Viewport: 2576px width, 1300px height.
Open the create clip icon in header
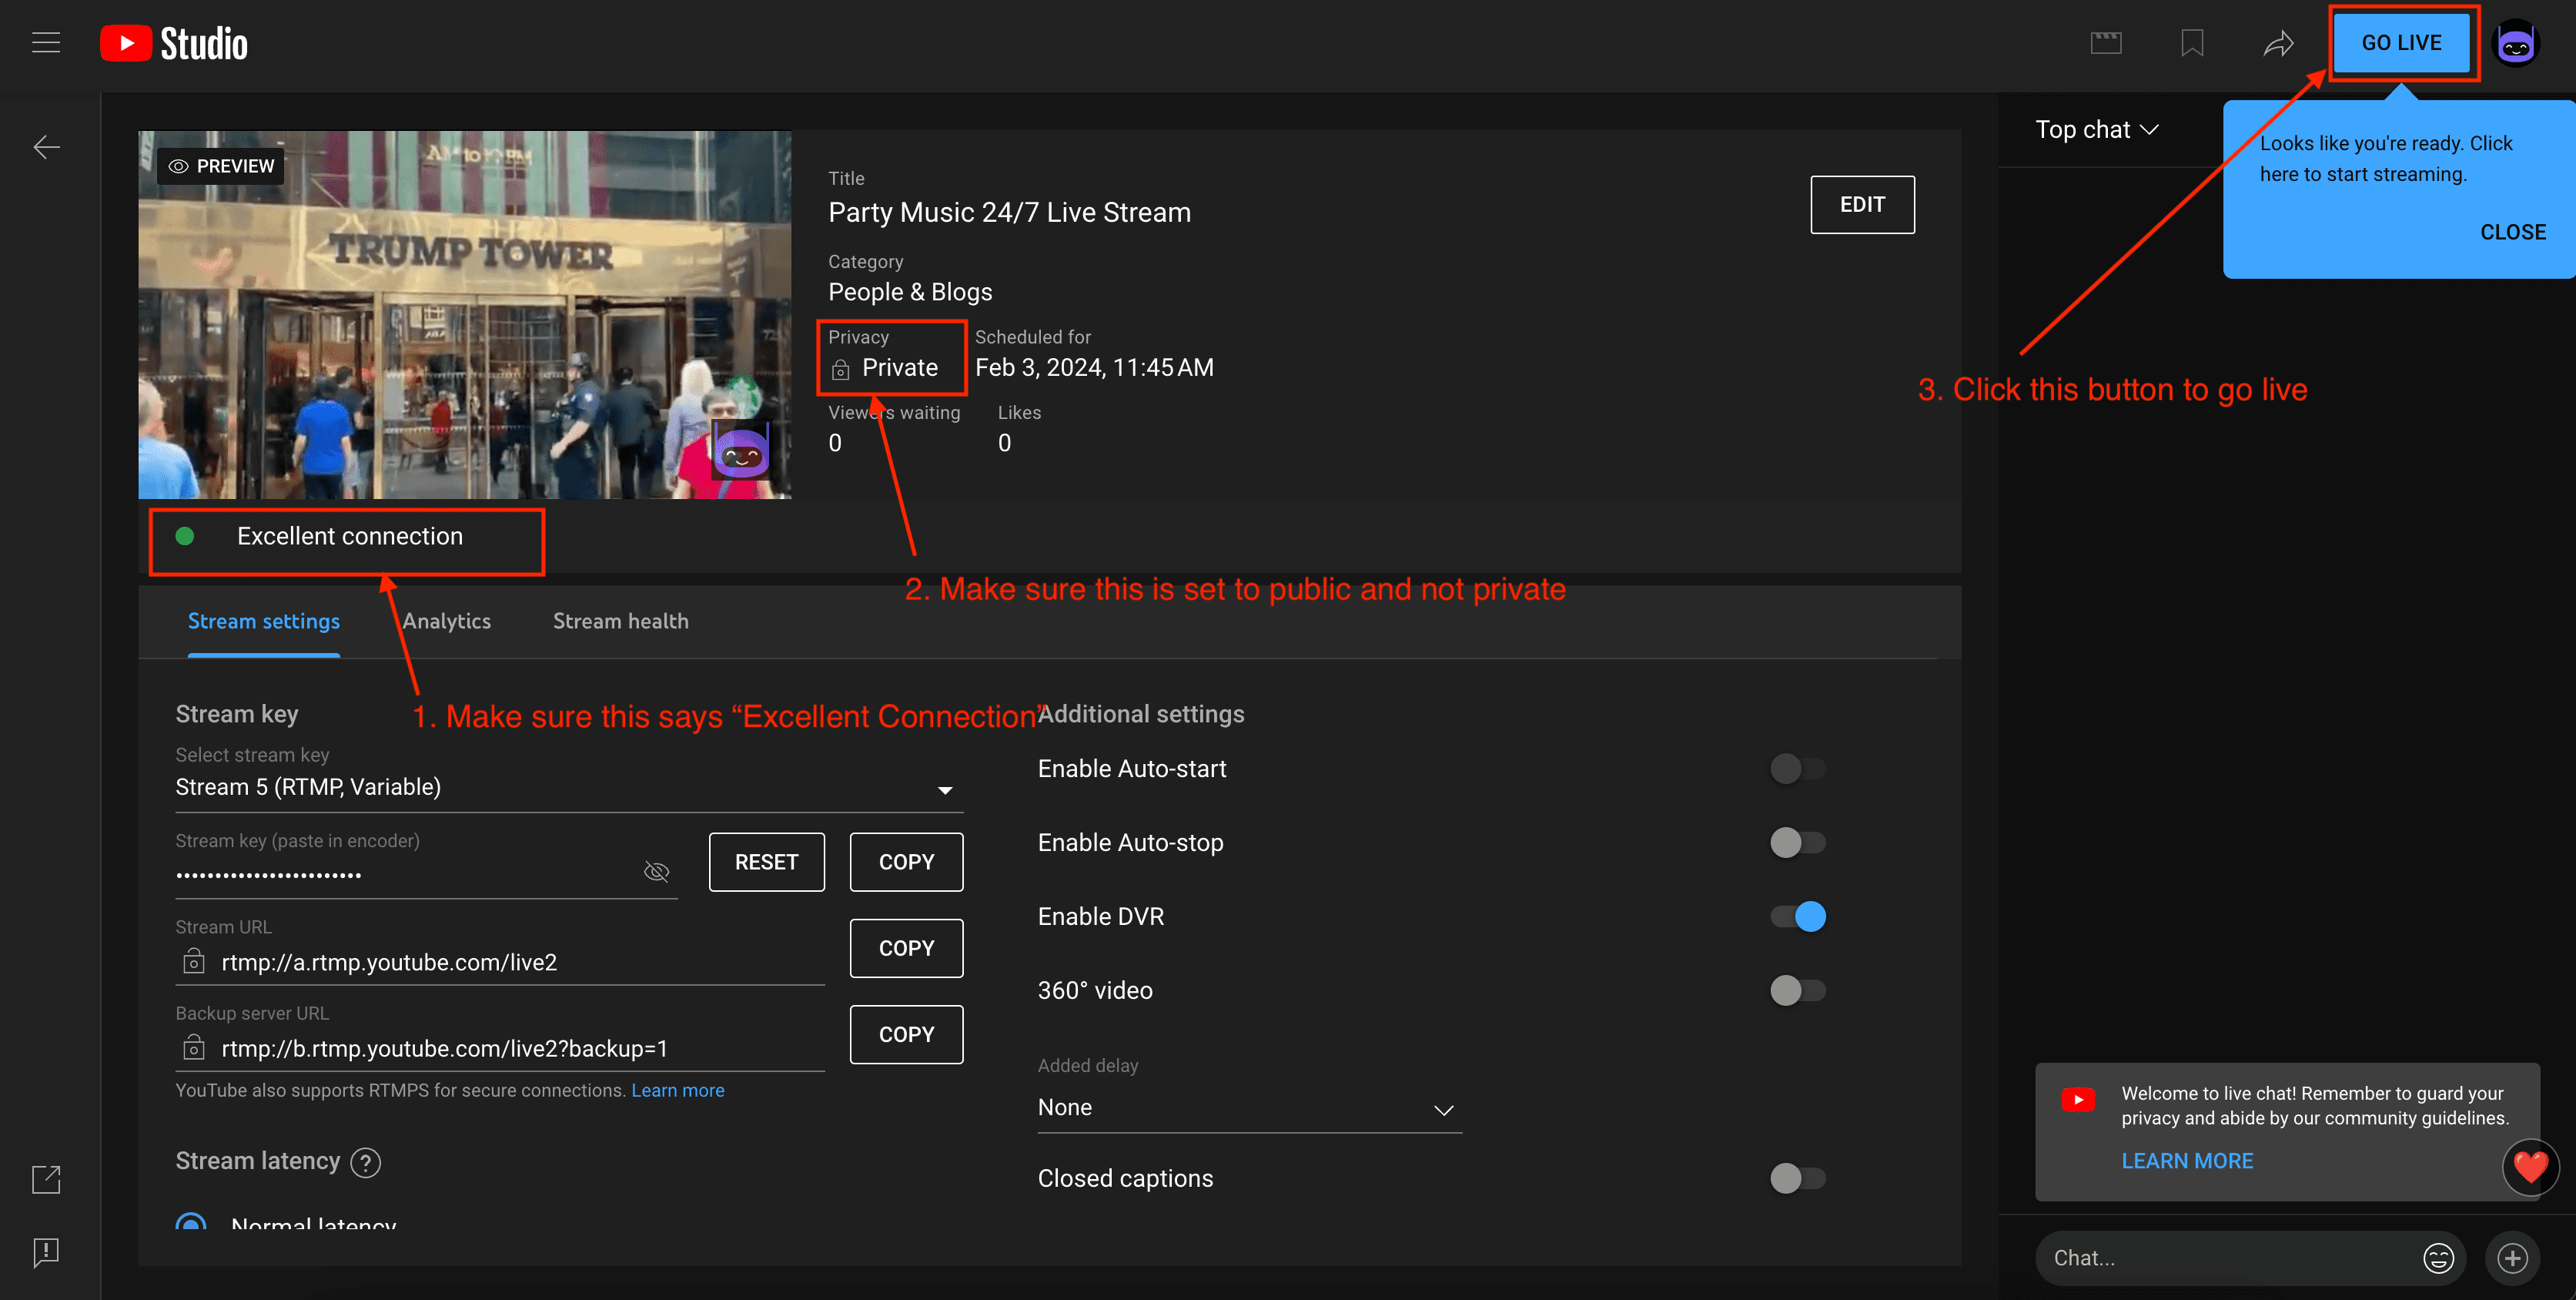2106,43
